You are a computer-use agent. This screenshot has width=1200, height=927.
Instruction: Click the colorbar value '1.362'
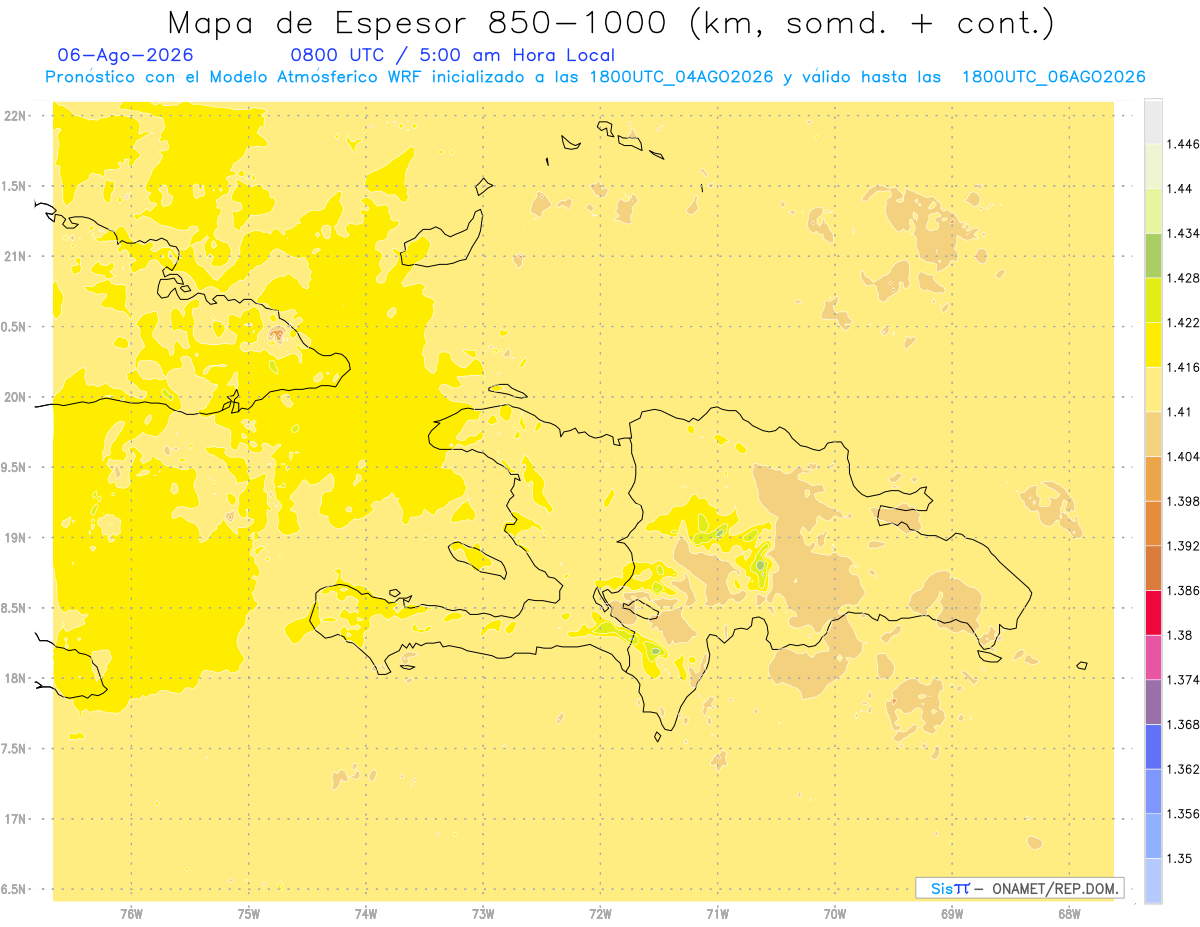pyautogui.click(x=1185, y=769)
